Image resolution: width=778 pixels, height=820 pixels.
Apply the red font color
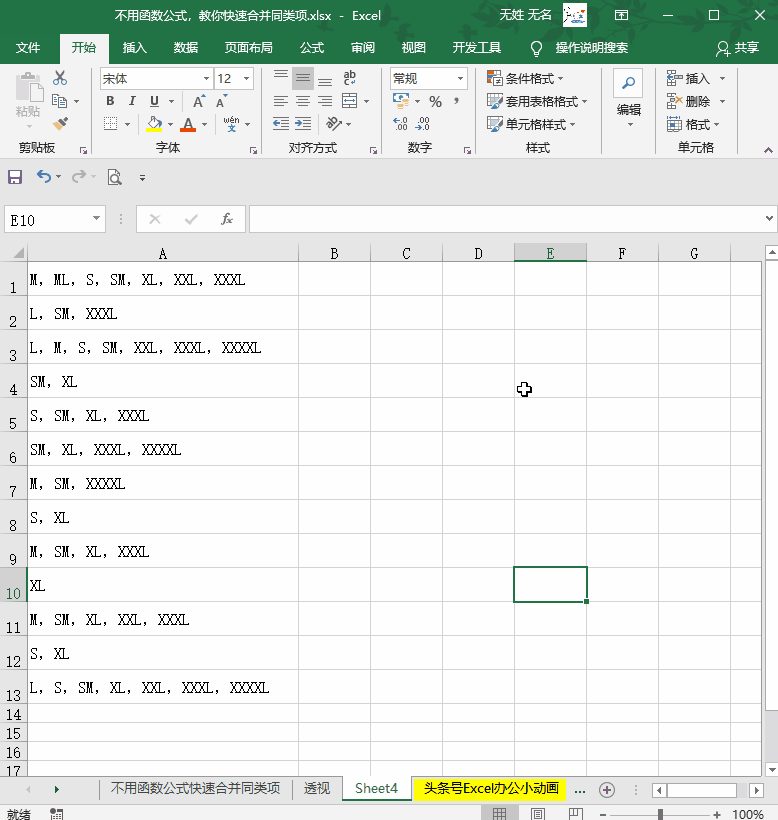[x=188, y=124]
